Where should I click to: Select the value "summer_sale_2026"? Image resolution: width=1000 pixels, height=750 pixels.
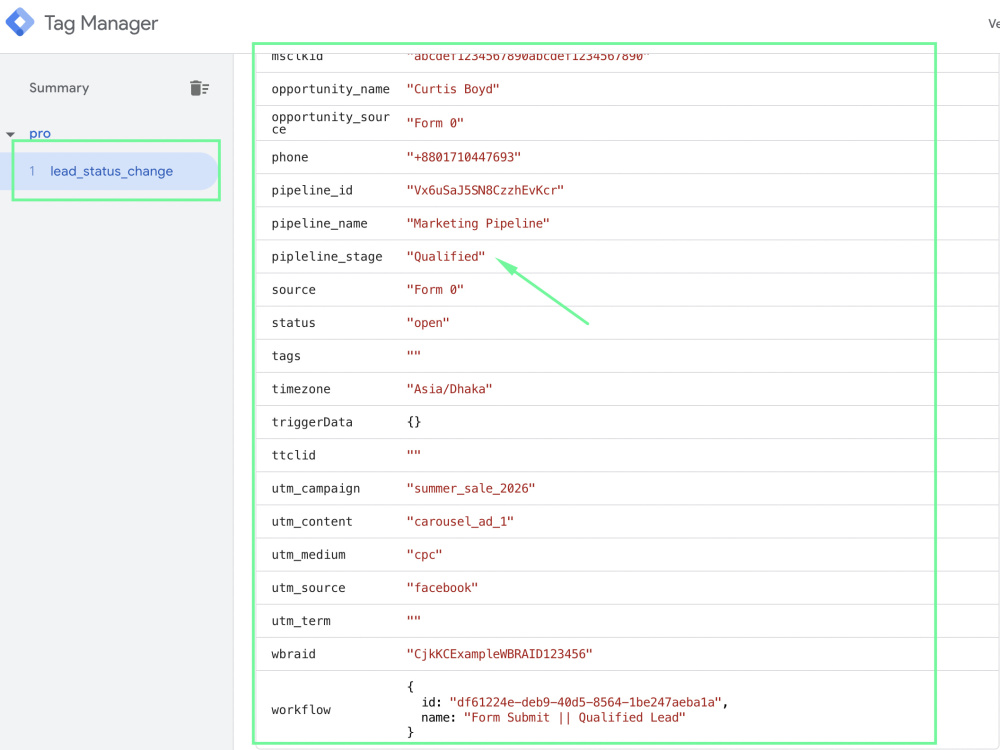(471, 489)
